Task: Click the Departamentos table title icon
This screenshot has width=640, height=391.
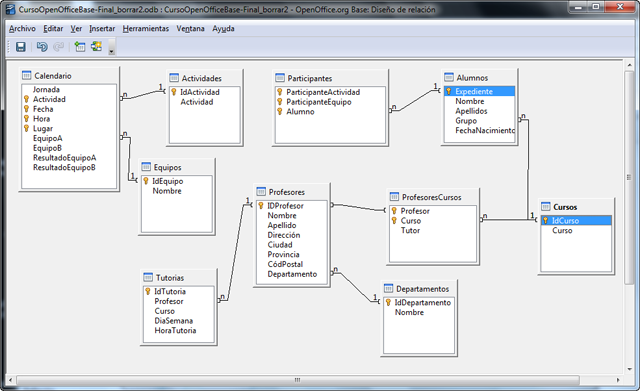Action: (x=389, y=288)
